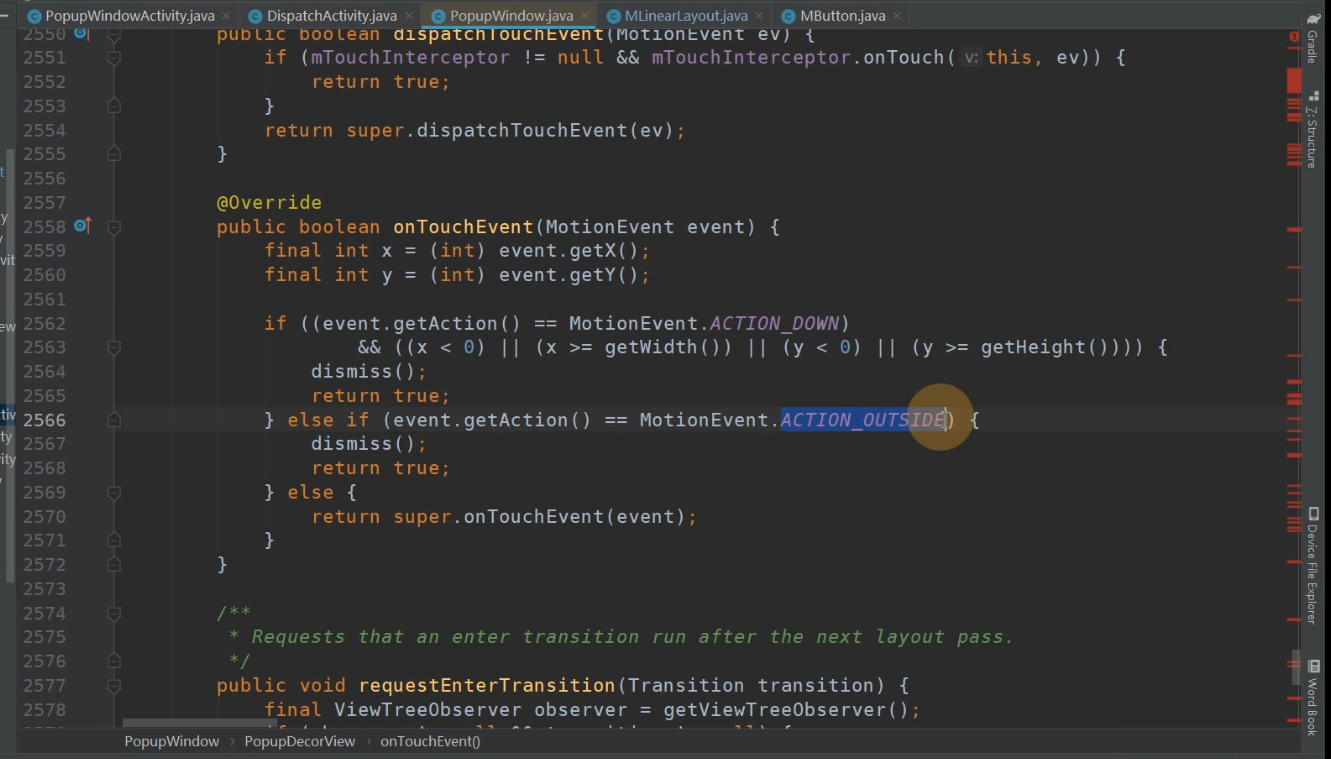
Task: Collapse the if block fold marker at line 2551
Action: [x=114, y=58]
